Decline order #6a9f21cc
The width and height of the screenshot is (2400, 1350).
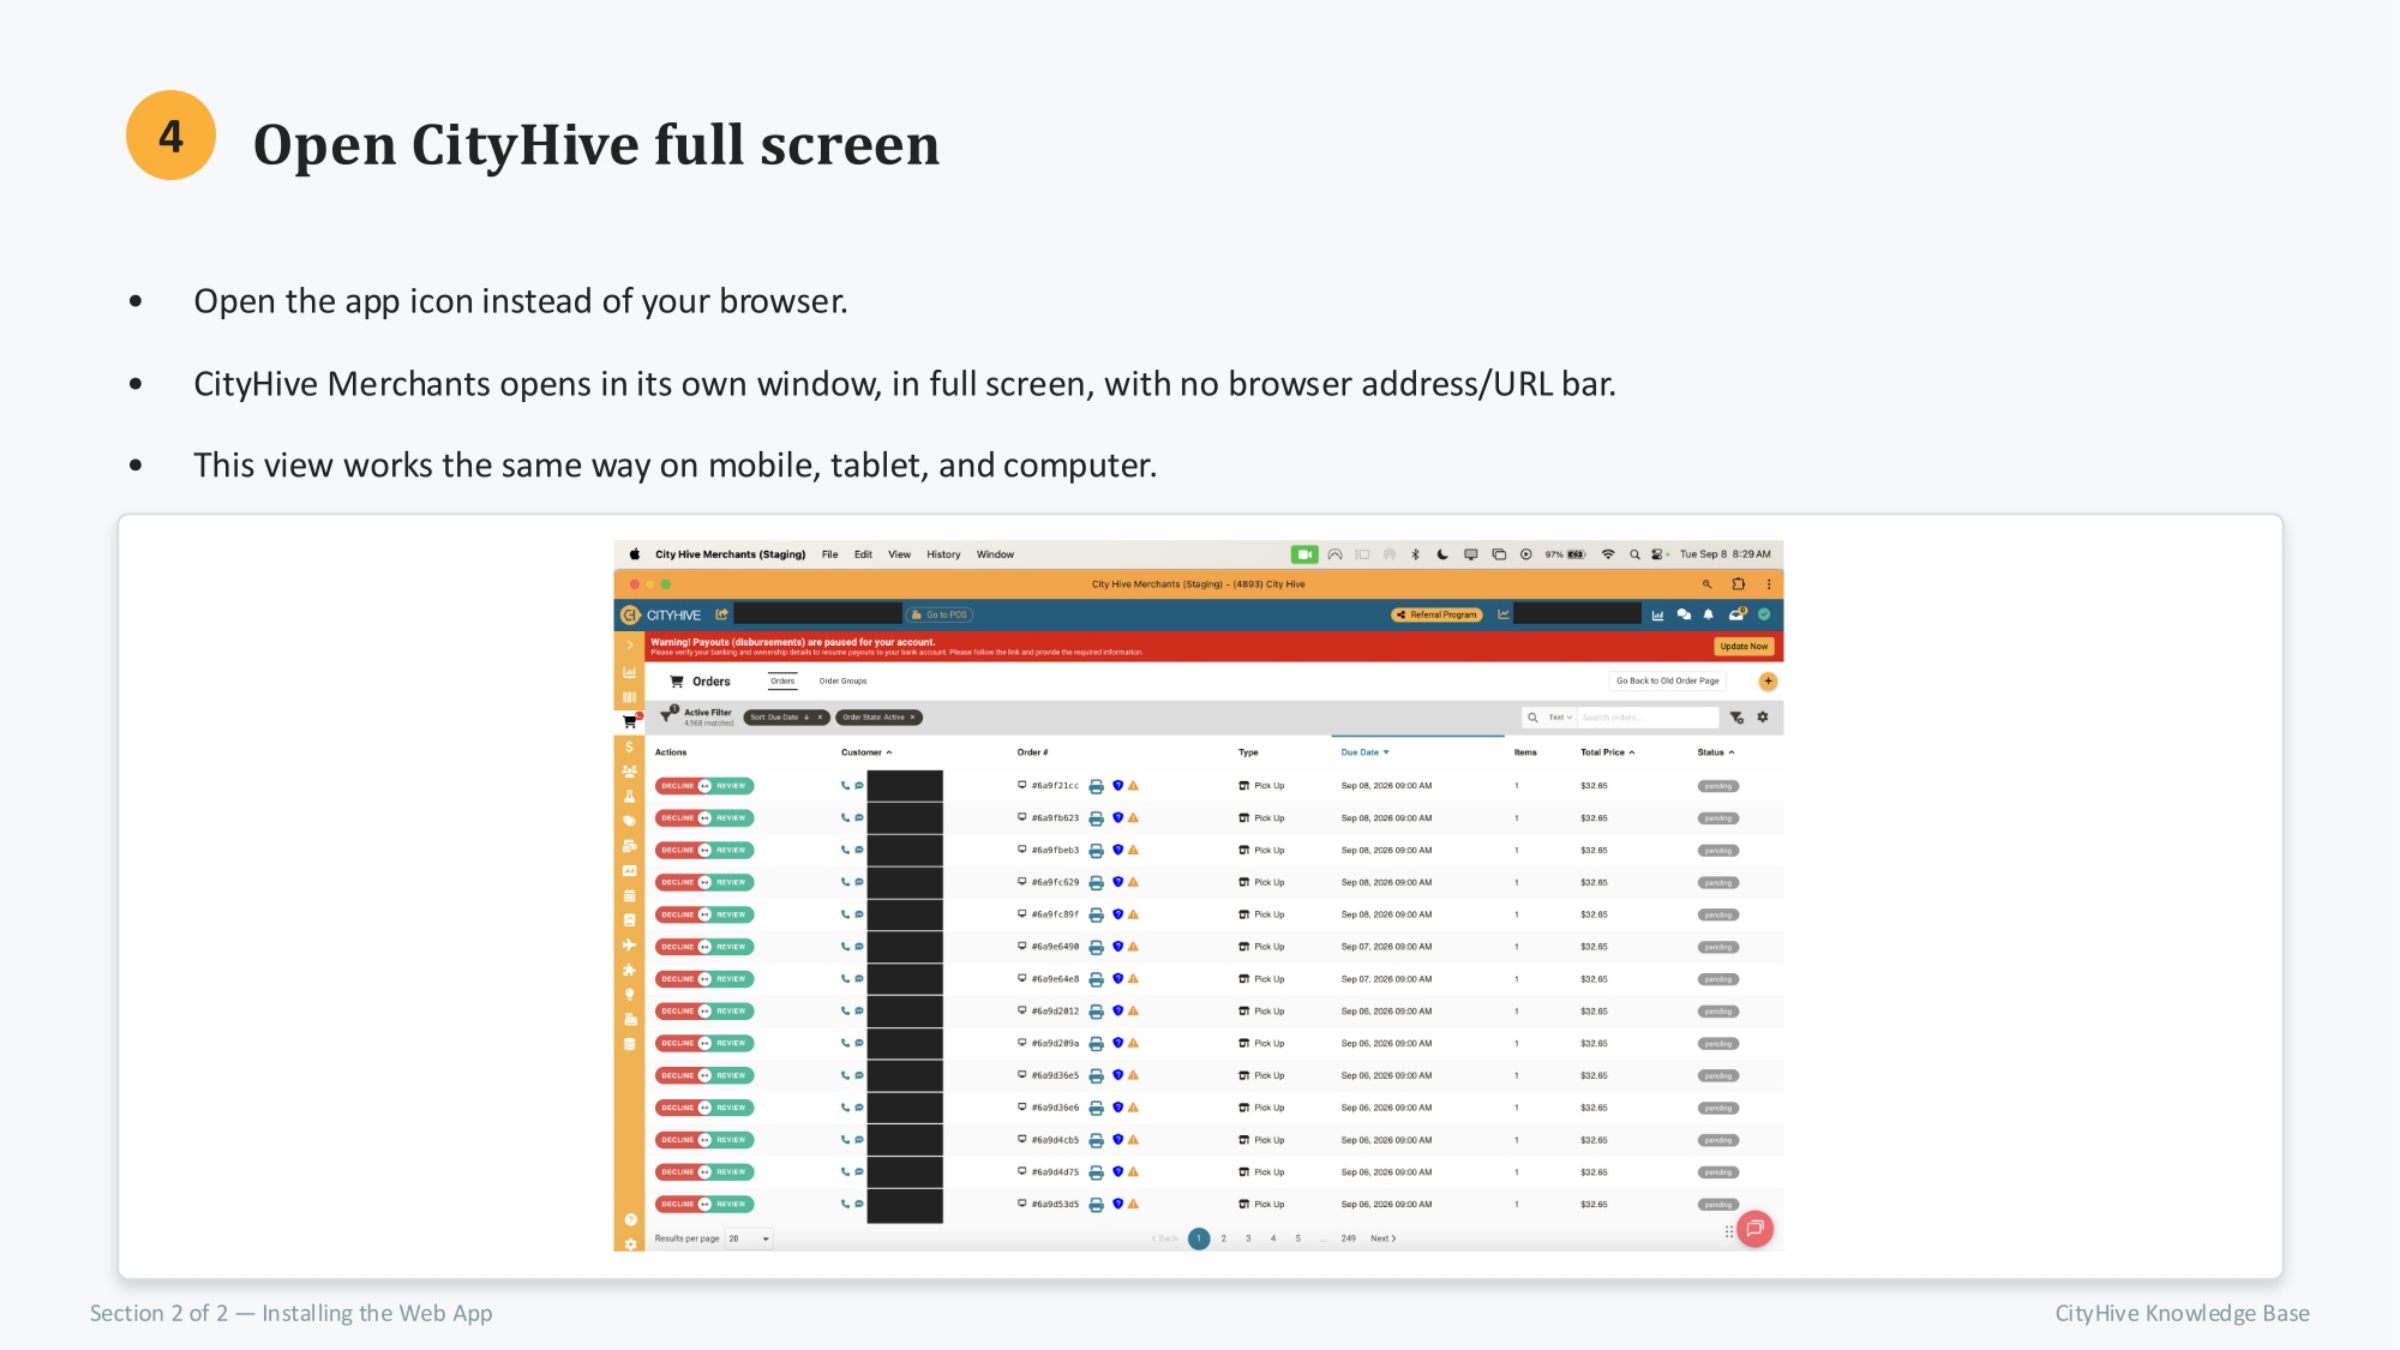click(x=677, y=786)
